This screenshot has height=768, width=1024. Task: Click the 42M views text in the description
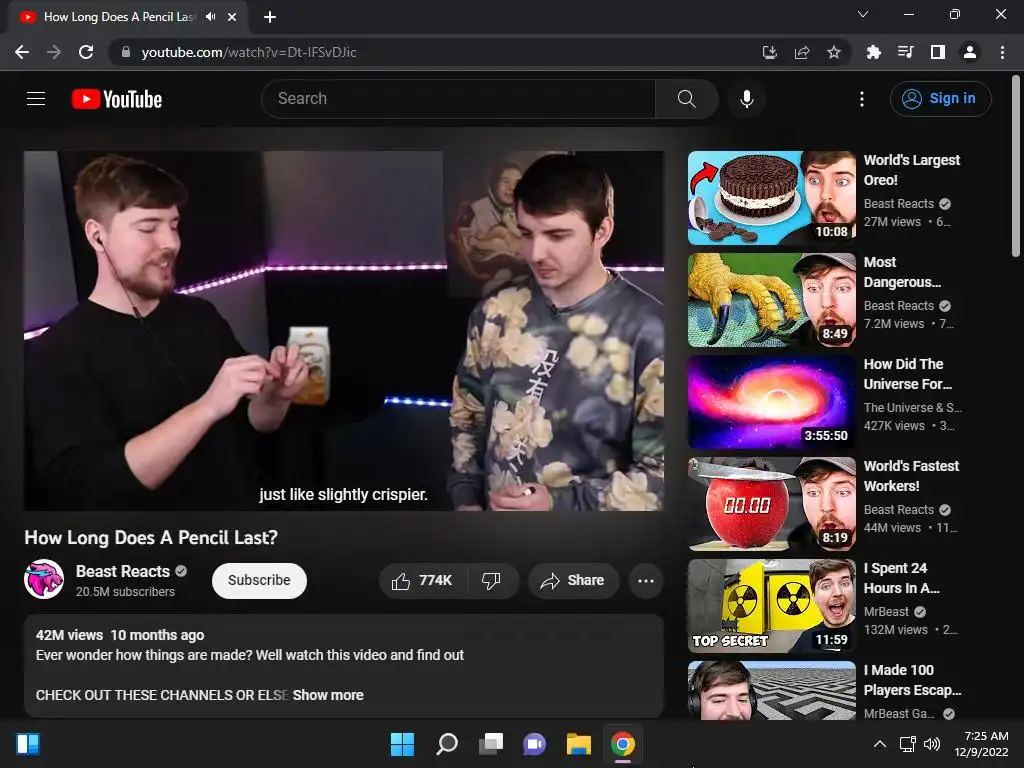click(69, 635)
